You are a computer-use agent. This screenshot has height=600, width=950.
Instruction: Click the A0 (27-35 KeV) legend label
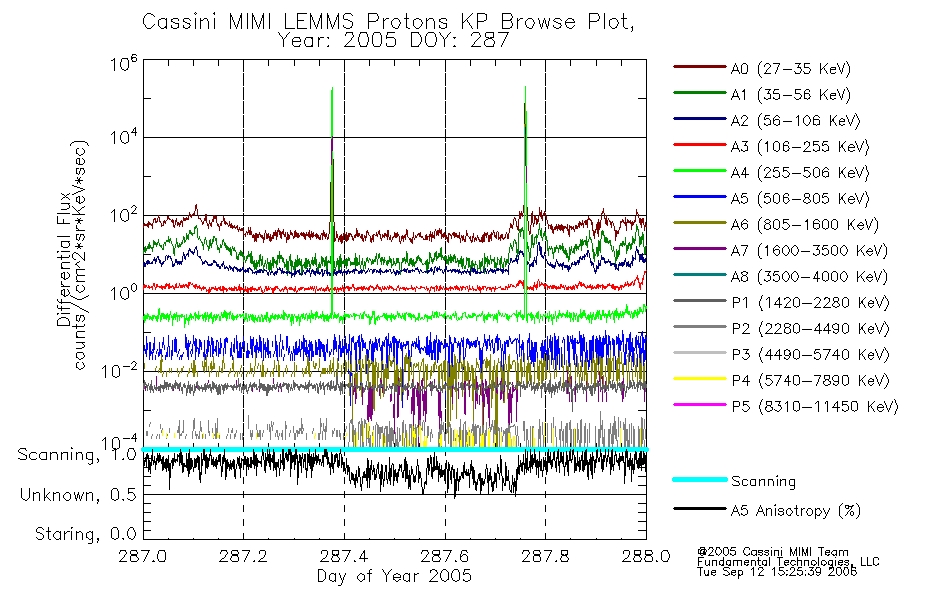[790, 69]
